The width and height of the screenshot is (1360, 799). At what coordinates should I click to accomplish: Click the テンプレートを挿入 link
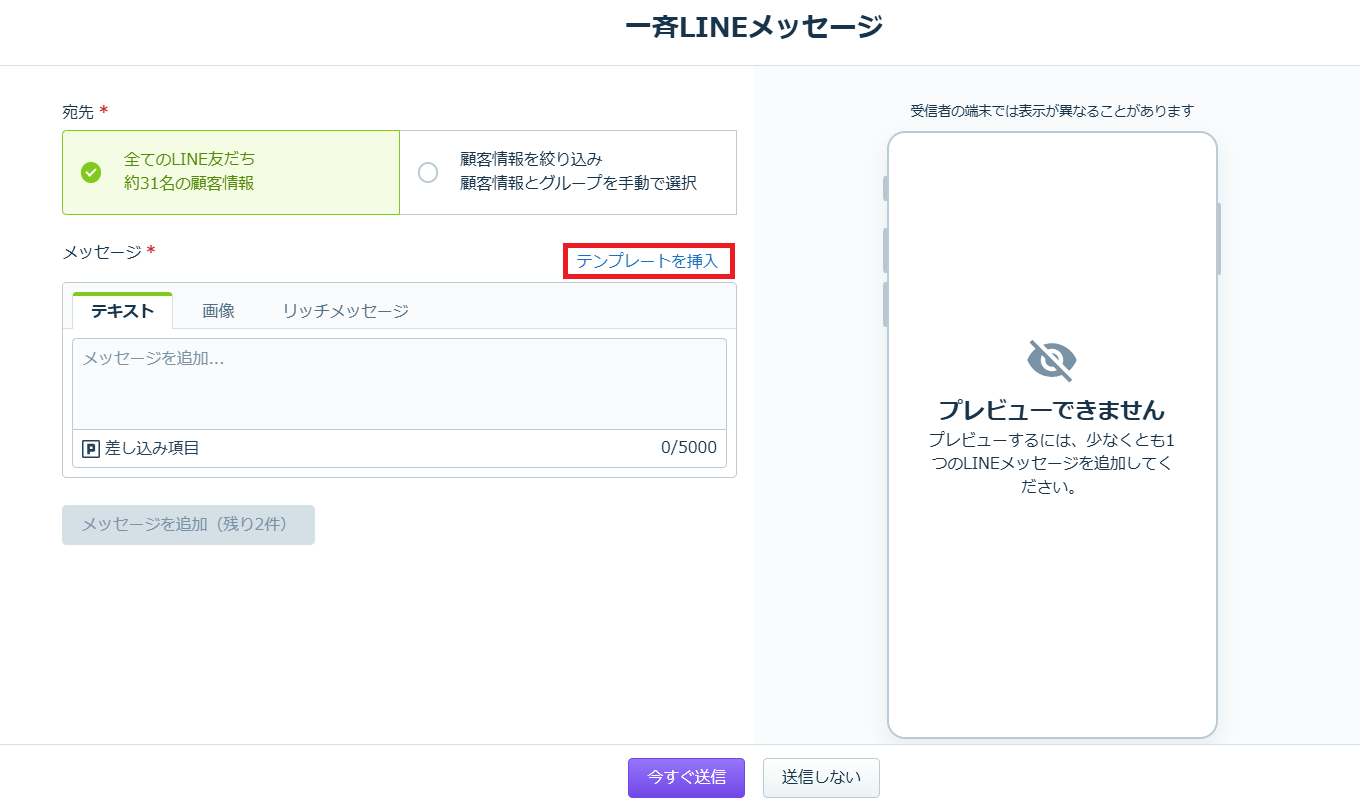(647, 261)
